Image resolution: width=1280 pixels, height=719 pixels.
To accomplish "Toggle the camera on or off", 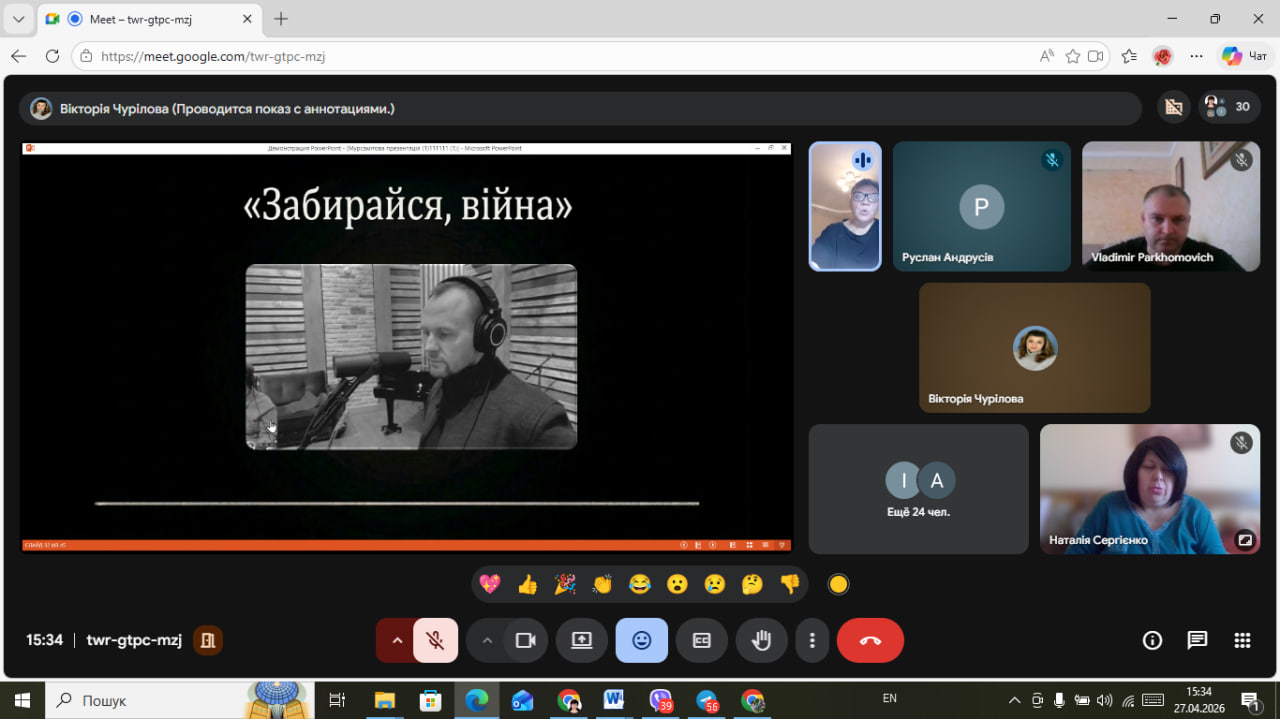I will pos(525,641).
